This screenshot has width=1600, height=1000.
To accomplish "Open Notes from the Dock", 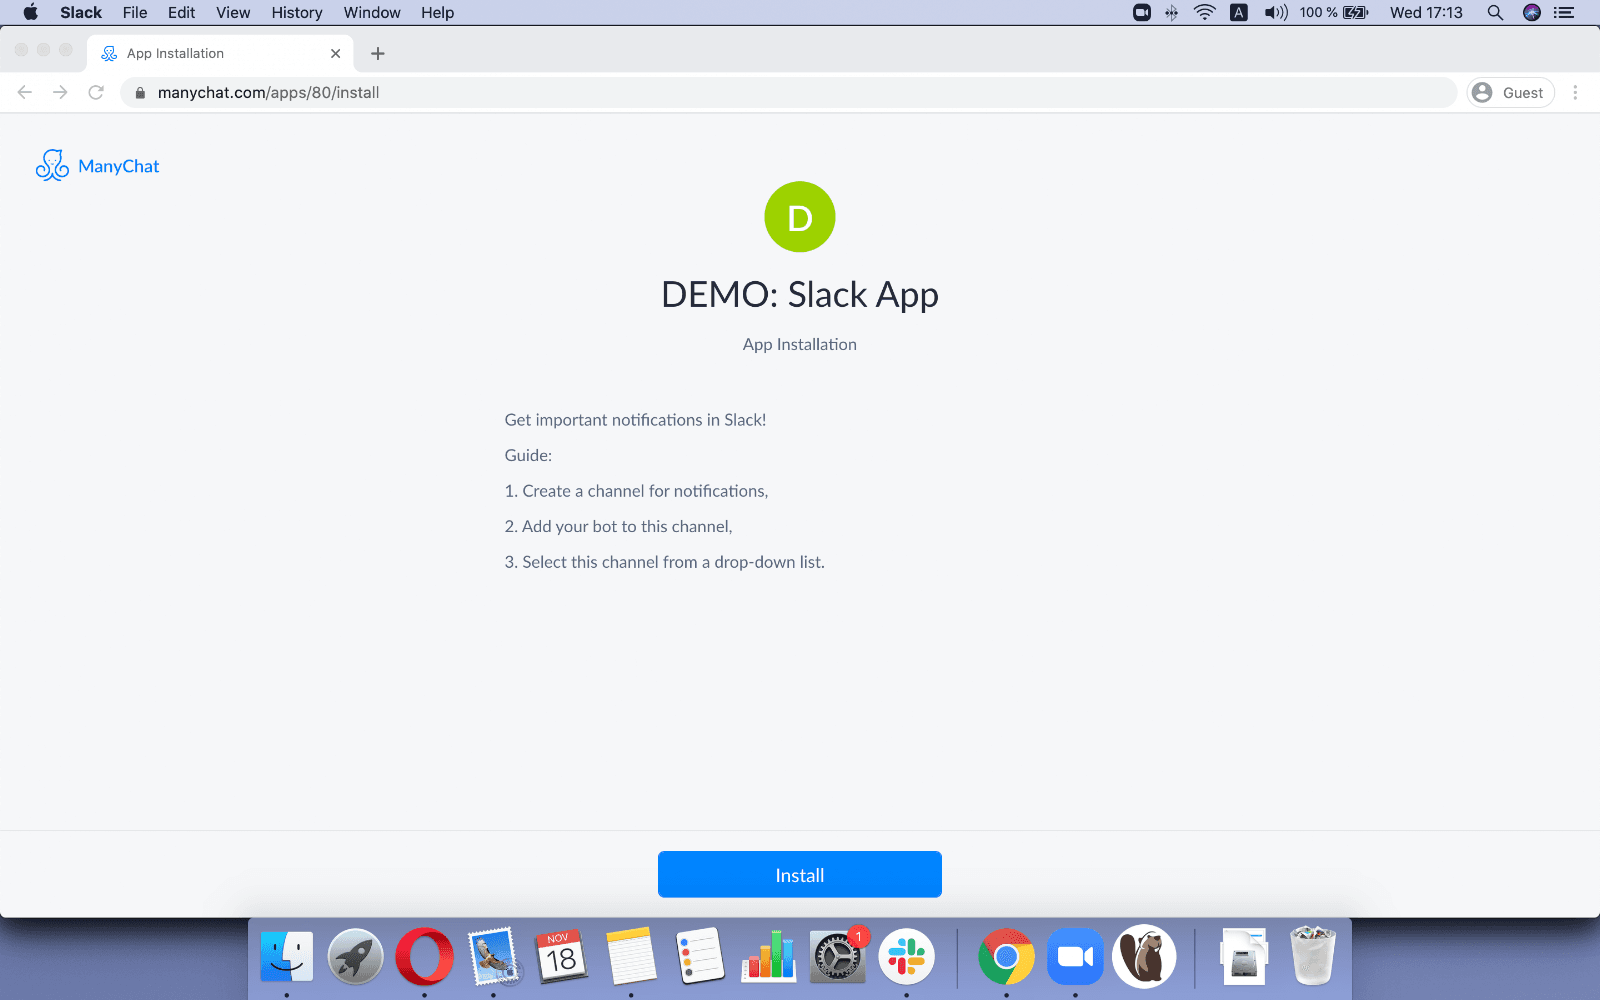I will point(631,957).
